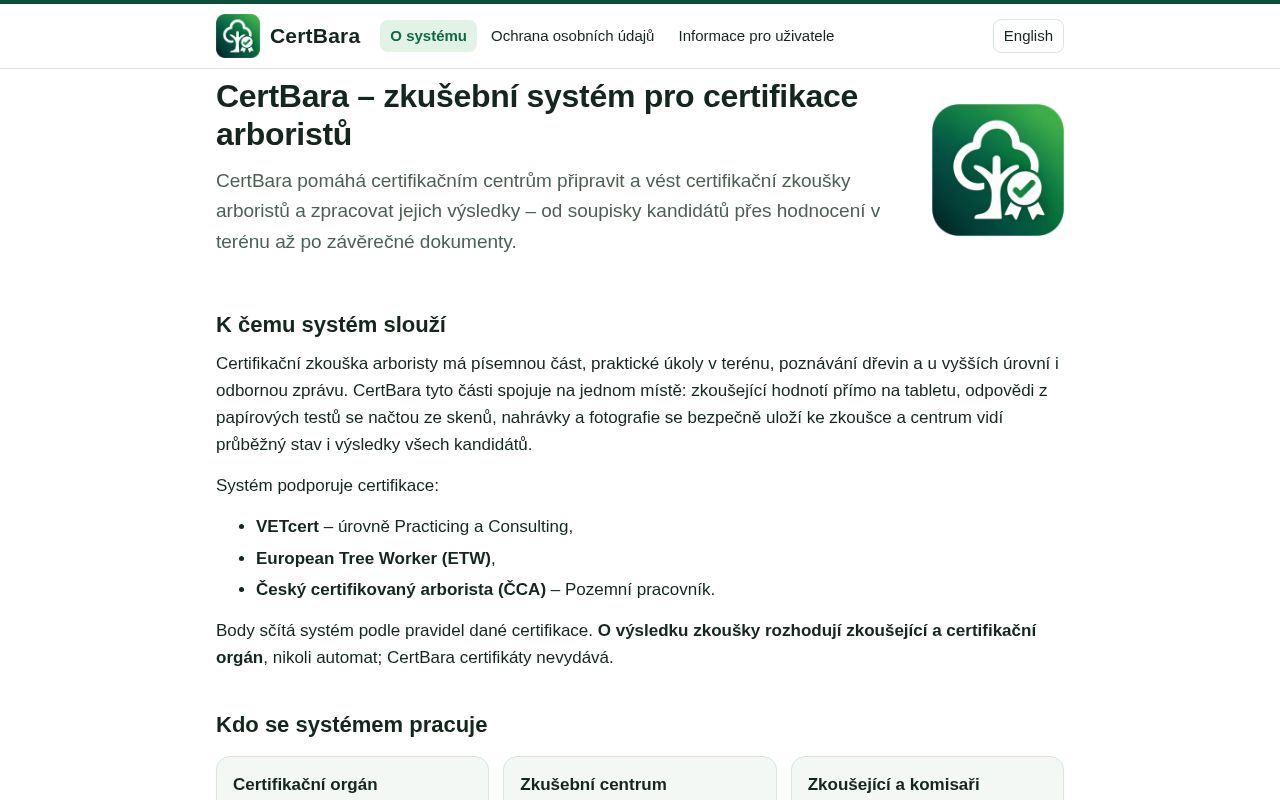Click the Český certifikovaný arborista item
The image size is (1280, 800).
485,589
